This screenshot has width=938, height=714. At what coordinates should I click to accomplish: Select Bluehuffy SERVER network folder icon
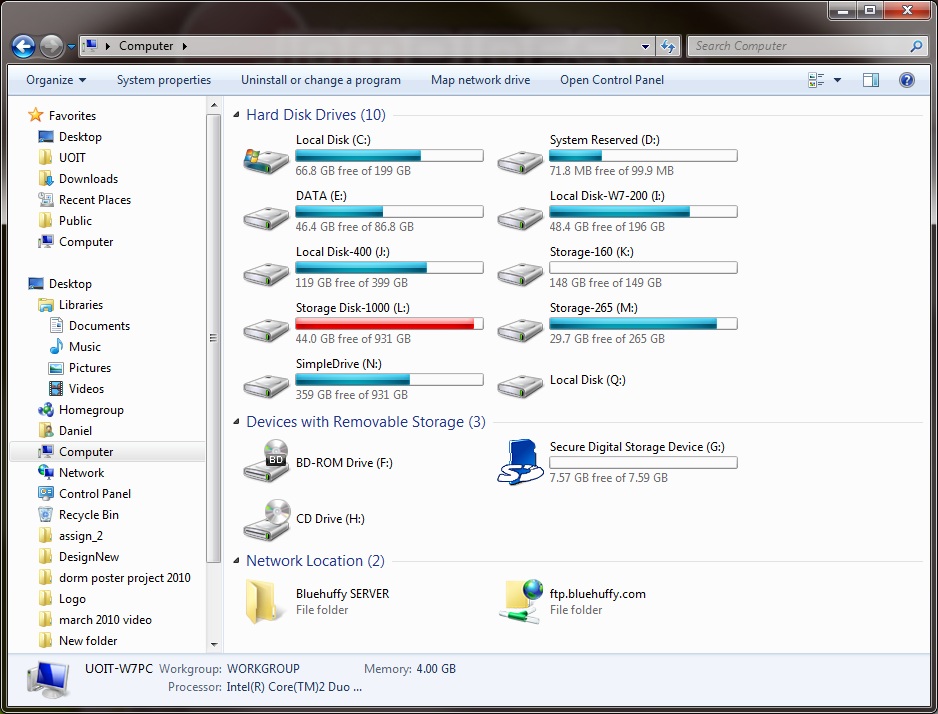point(263,602)
